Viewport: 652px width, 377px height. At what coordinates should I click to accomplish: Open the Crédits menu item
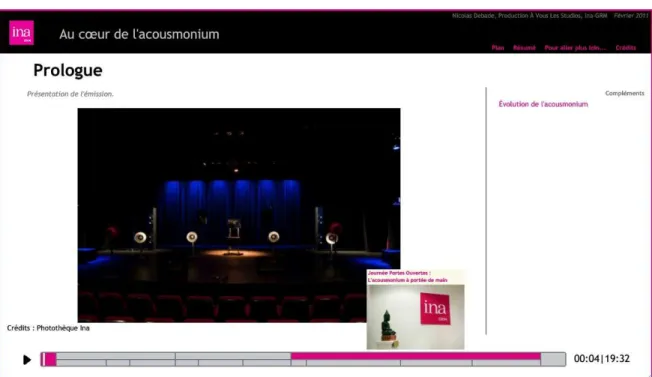coord(626,48)
